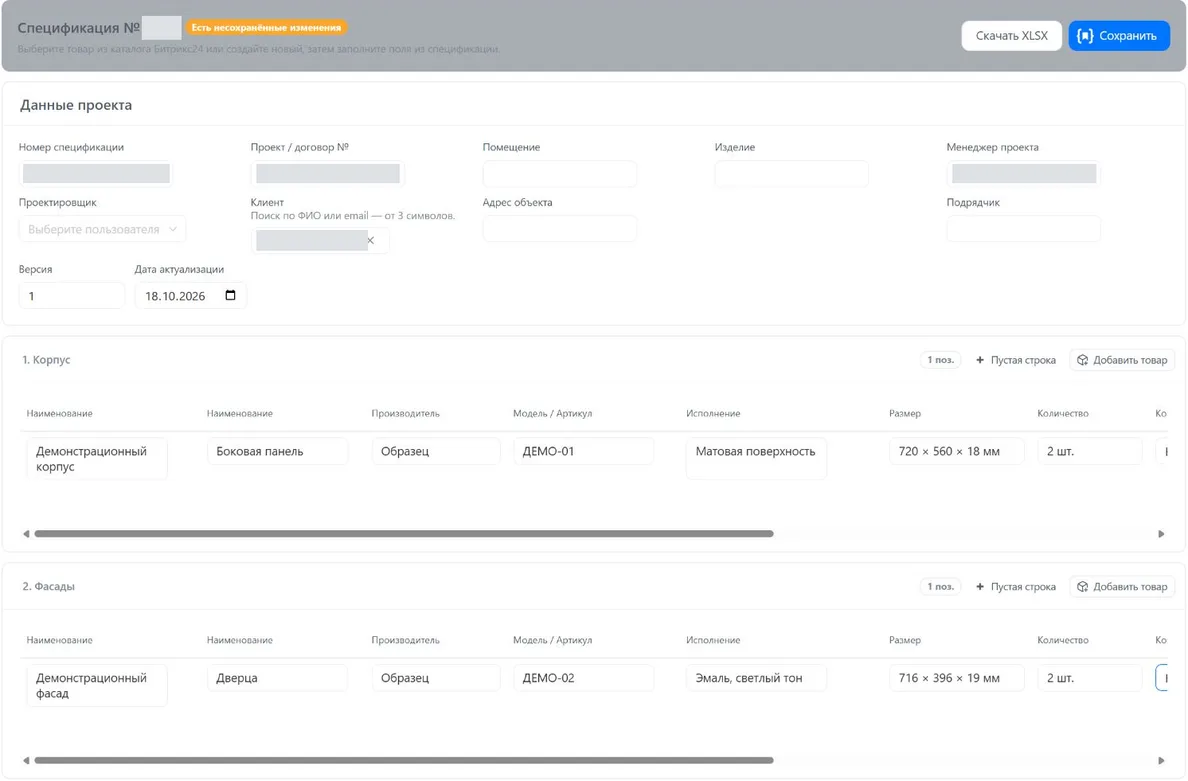This screenshot has width=1188, height=781.
Task: Click the box icon of Добавить товар in Фасады
Action: click(1083, 586)
